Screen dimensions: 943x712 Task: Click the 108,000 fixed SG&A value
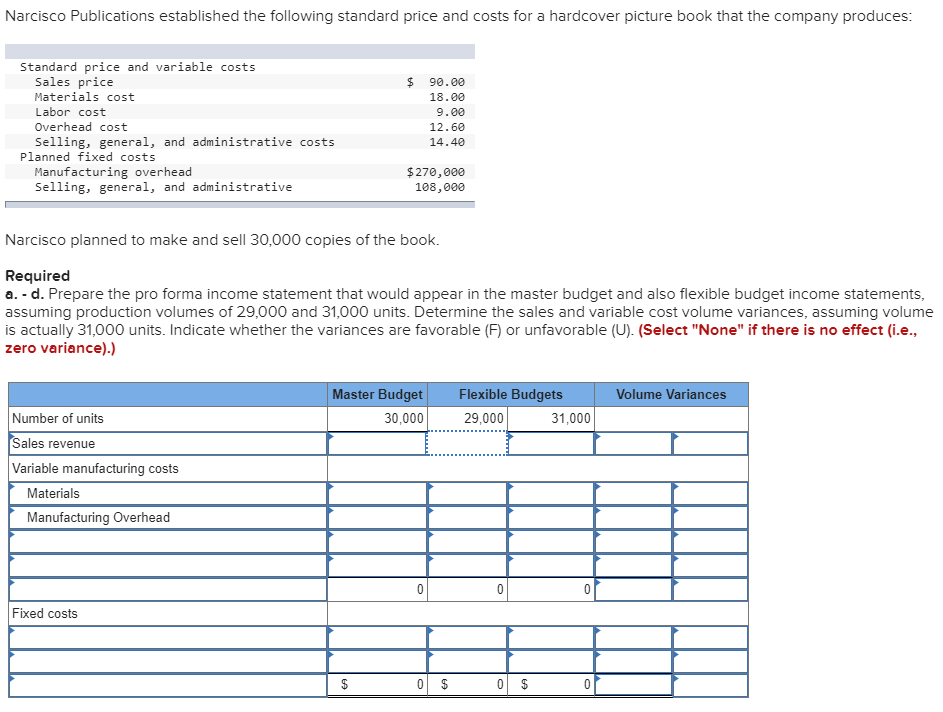pos(440,187)
